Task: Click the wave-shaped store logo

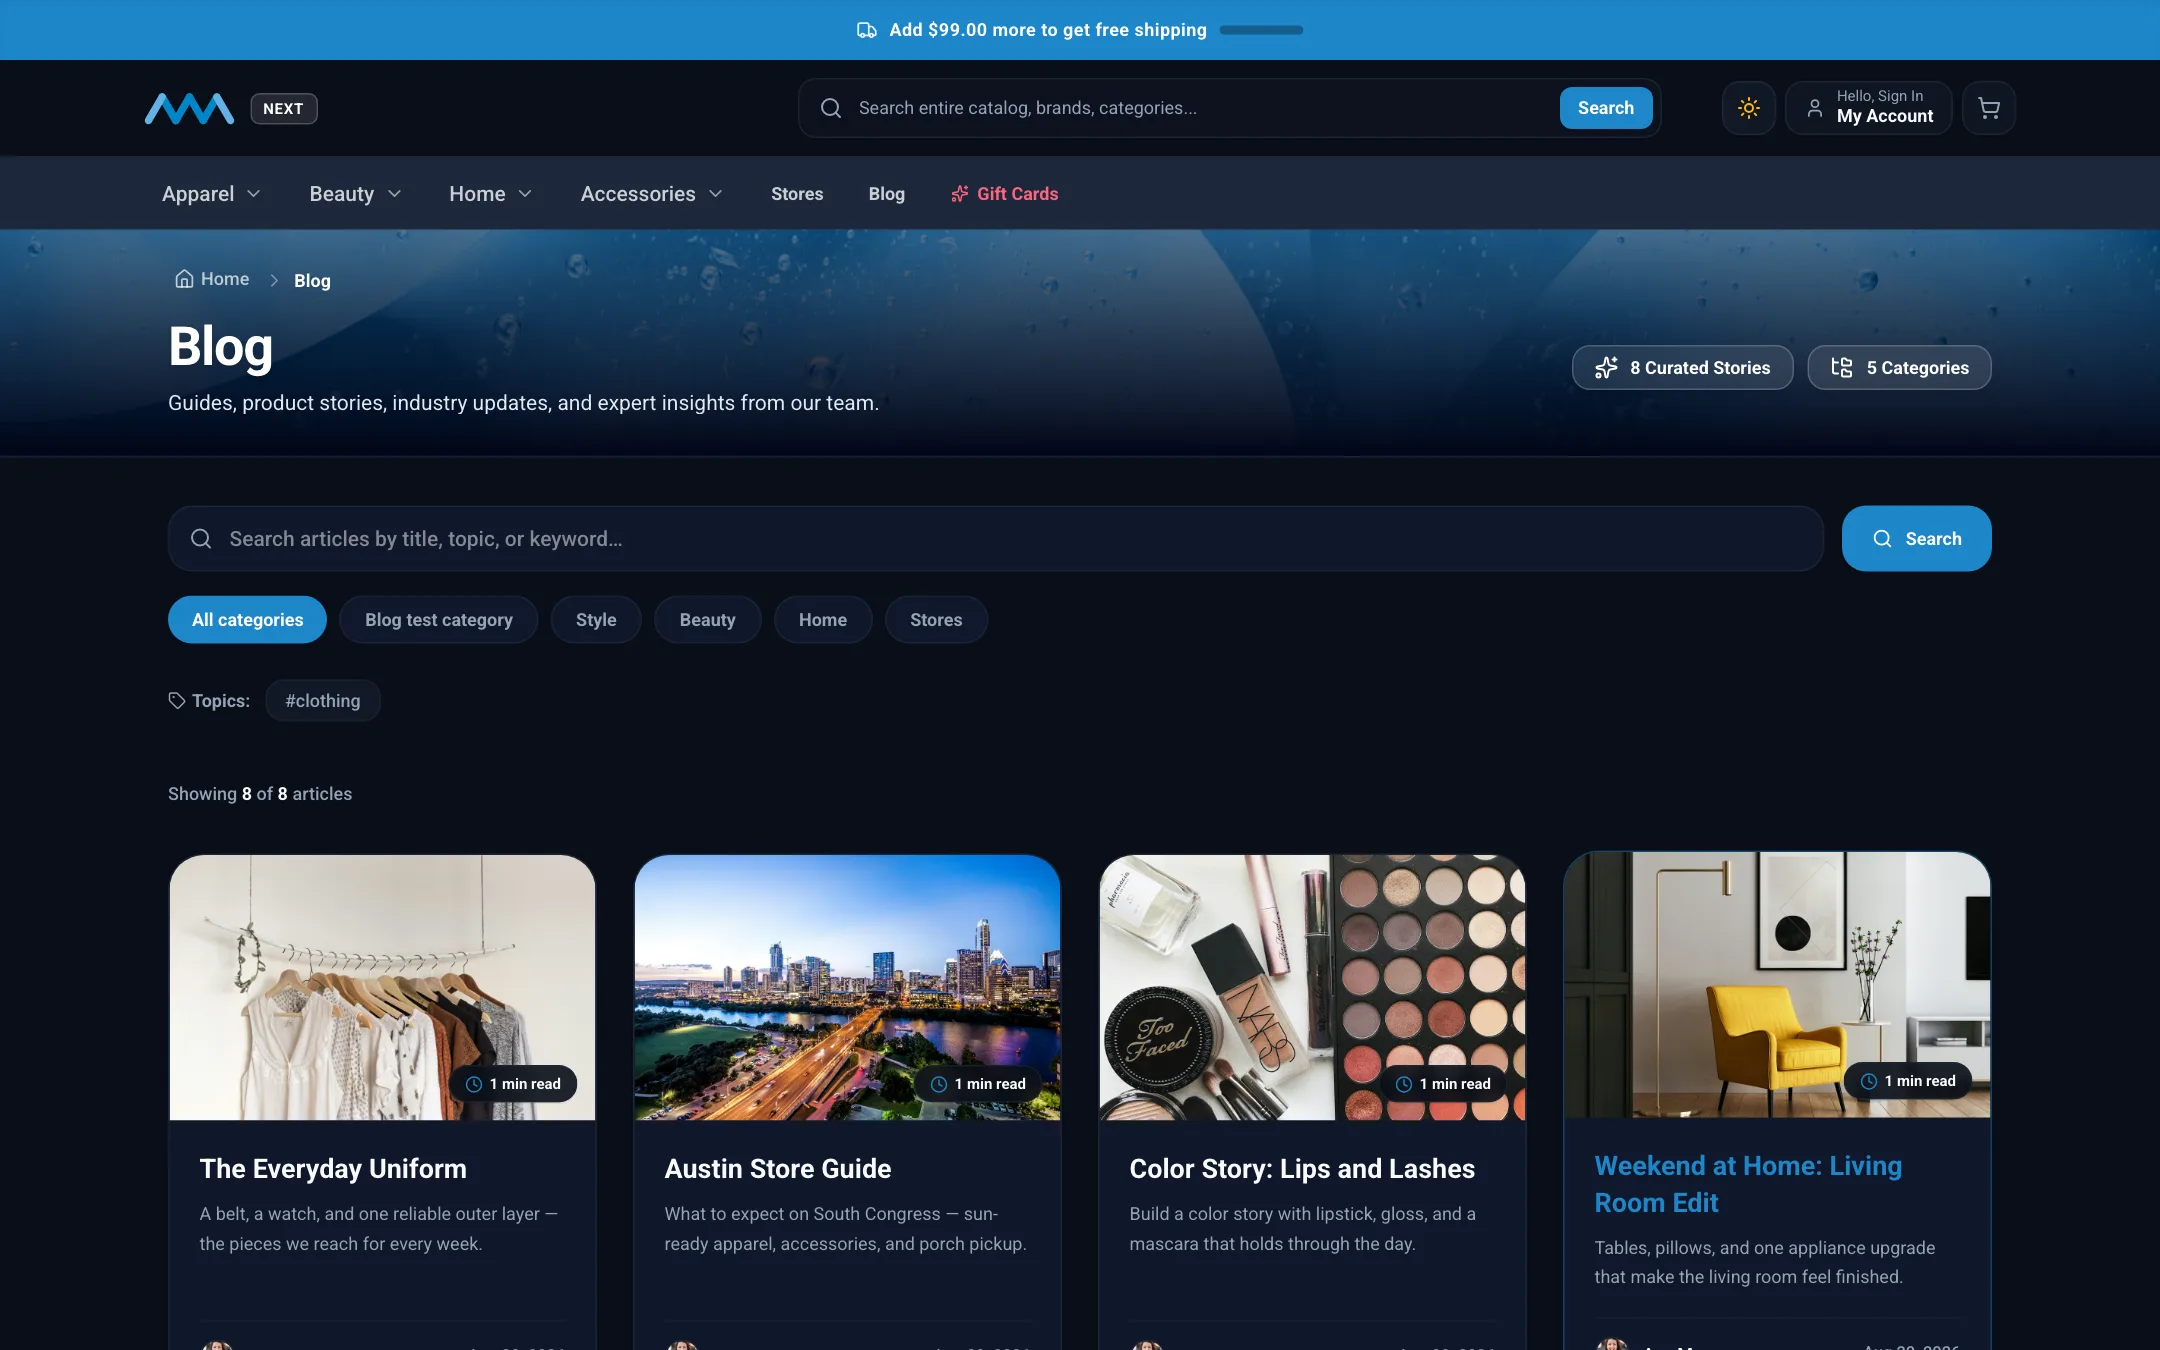Action: 189,108
